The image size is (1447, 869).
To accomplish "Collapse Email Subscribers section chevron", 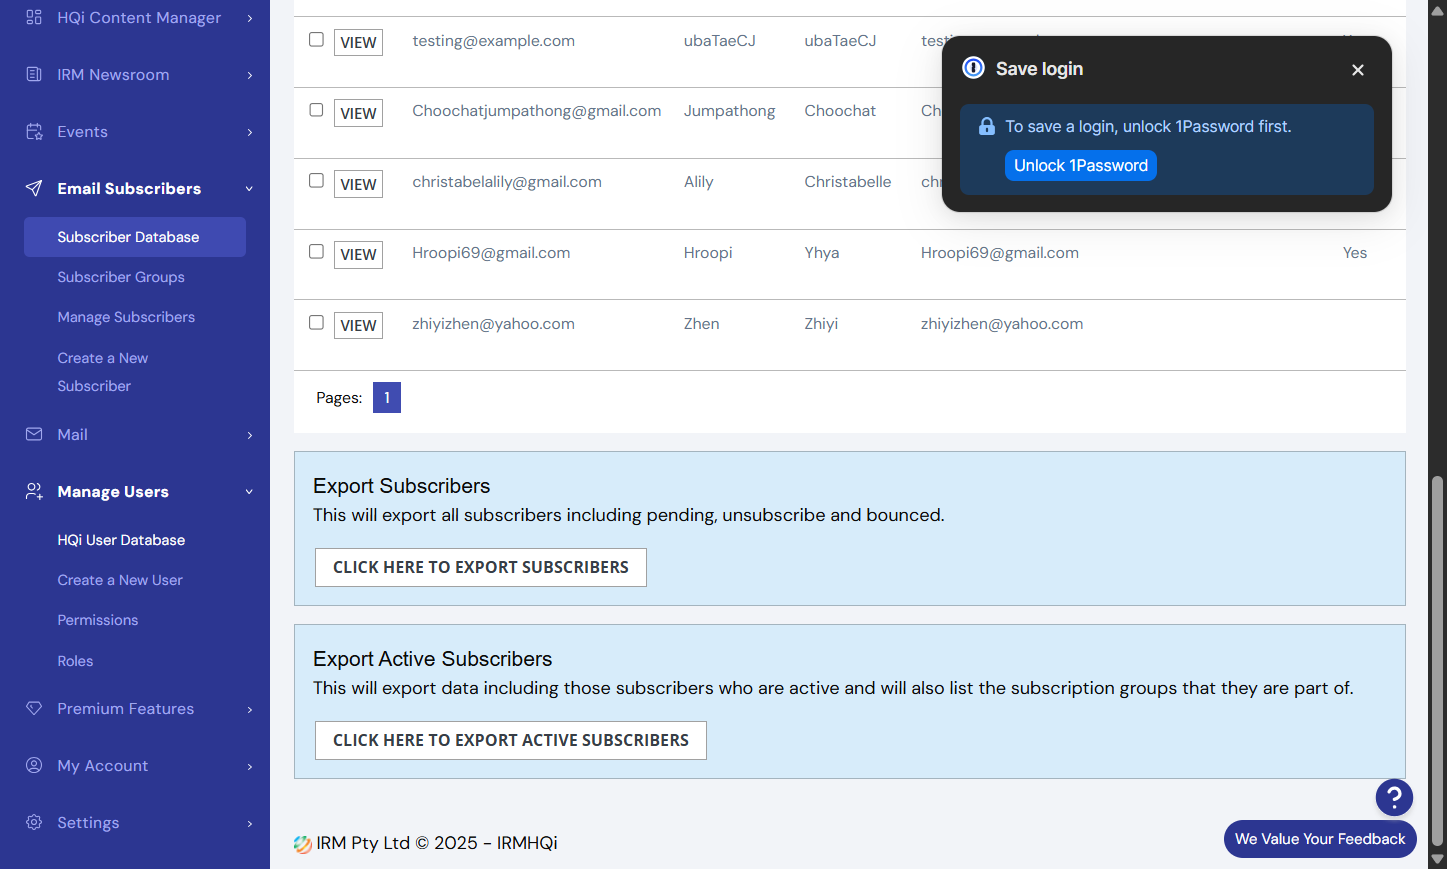I will [250, 189].
